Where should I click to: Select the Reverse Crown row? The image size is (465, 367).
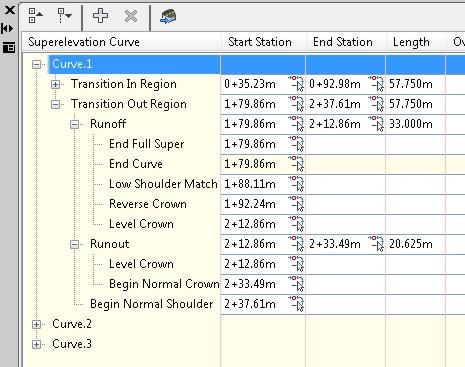pos(148,204)
